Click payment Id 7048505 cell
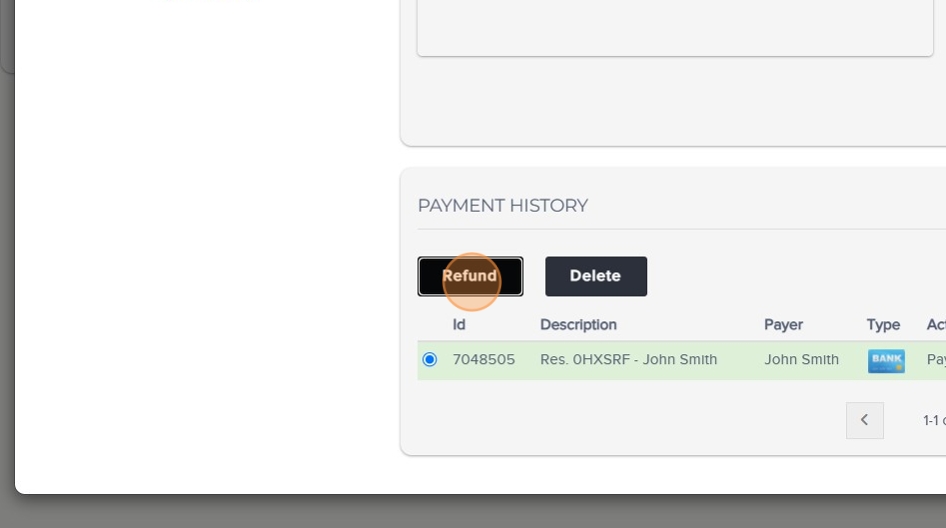The width and height of the screenshot is (946, 528). 484,360
